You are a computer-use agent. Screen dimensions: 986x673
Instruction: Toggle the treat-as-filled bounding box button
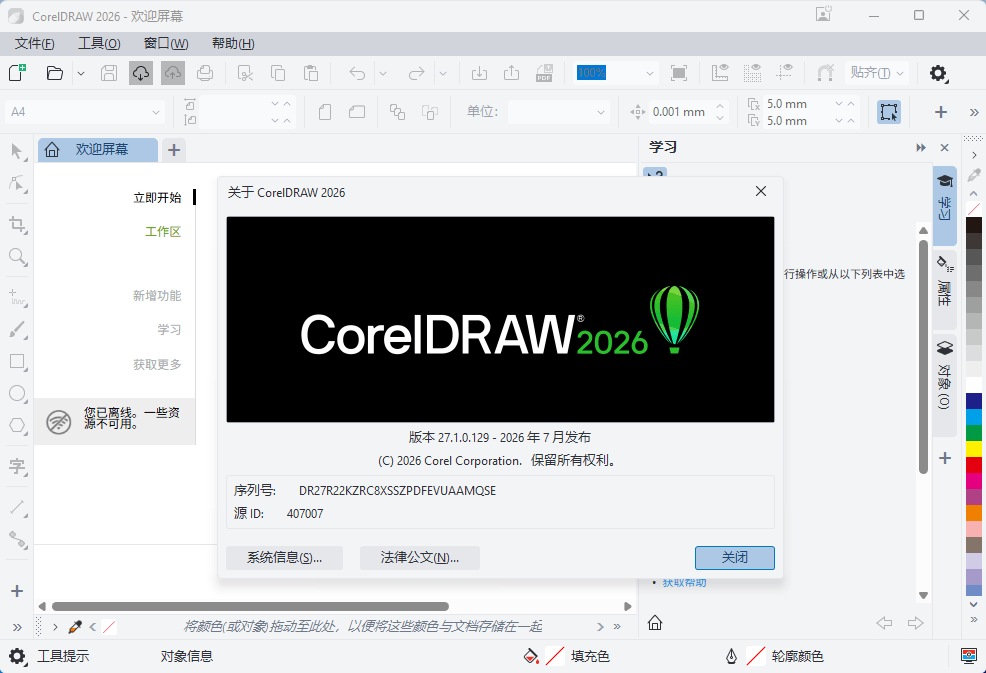click(889, 112)
